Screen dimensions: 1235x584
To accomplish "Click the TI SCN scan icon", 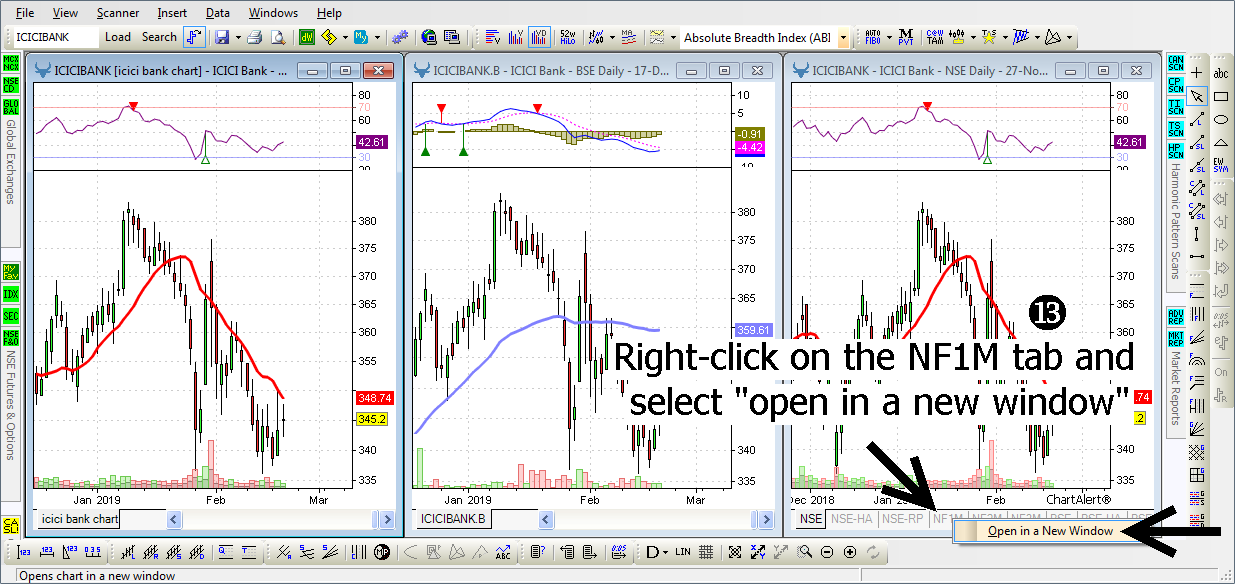I will [1175, 108].
